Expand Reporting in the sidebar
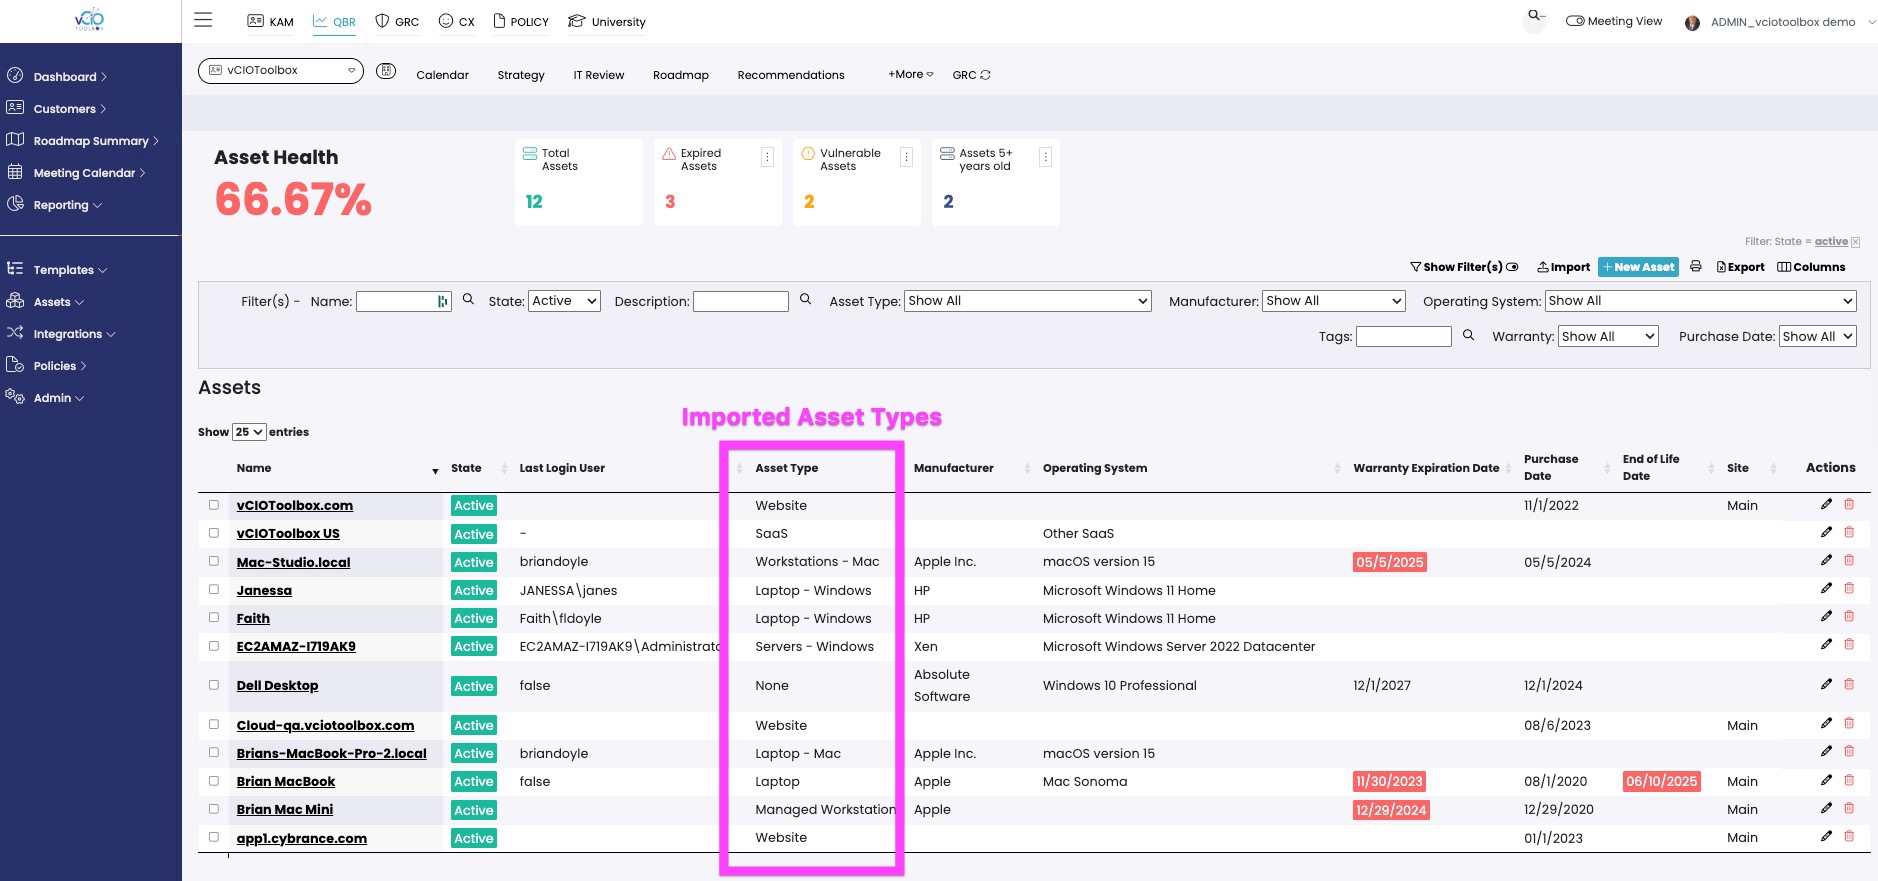The height and width of the screenshot is (881, 1878). 67,205
